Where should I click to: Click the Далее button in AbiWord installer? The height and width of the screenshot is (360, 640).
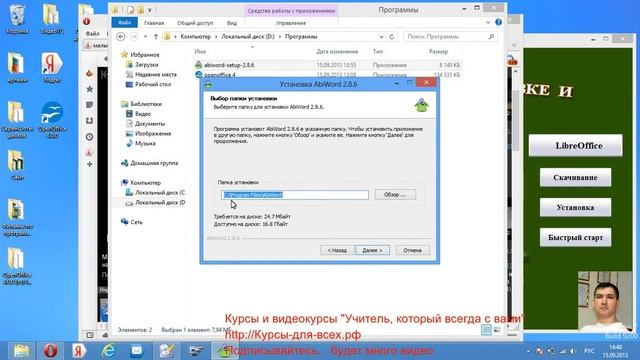(372, 250)
